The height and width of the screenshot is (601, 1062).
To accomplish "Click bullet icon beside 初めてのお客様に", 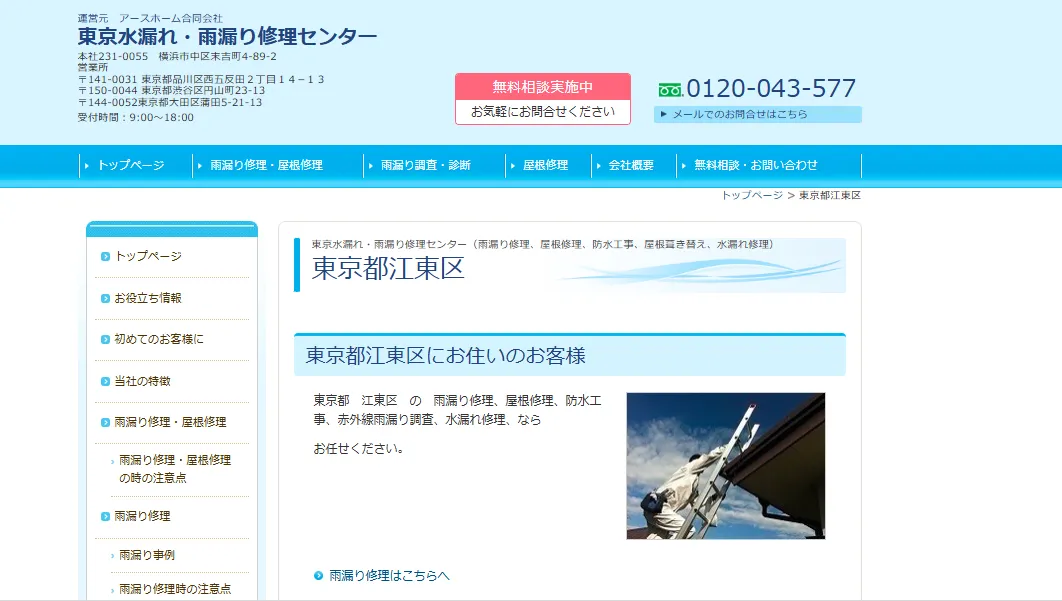I will point(105,340).
